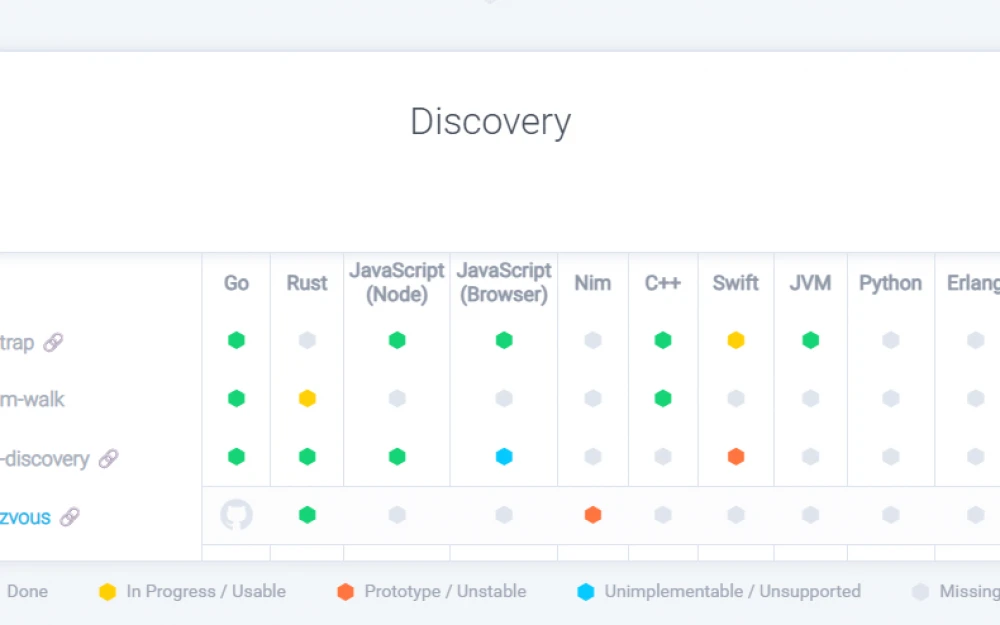Click green hexagon in JVM bootstrap cell
This screenshot has width=1000, height=625.
(x=810, y=341)
